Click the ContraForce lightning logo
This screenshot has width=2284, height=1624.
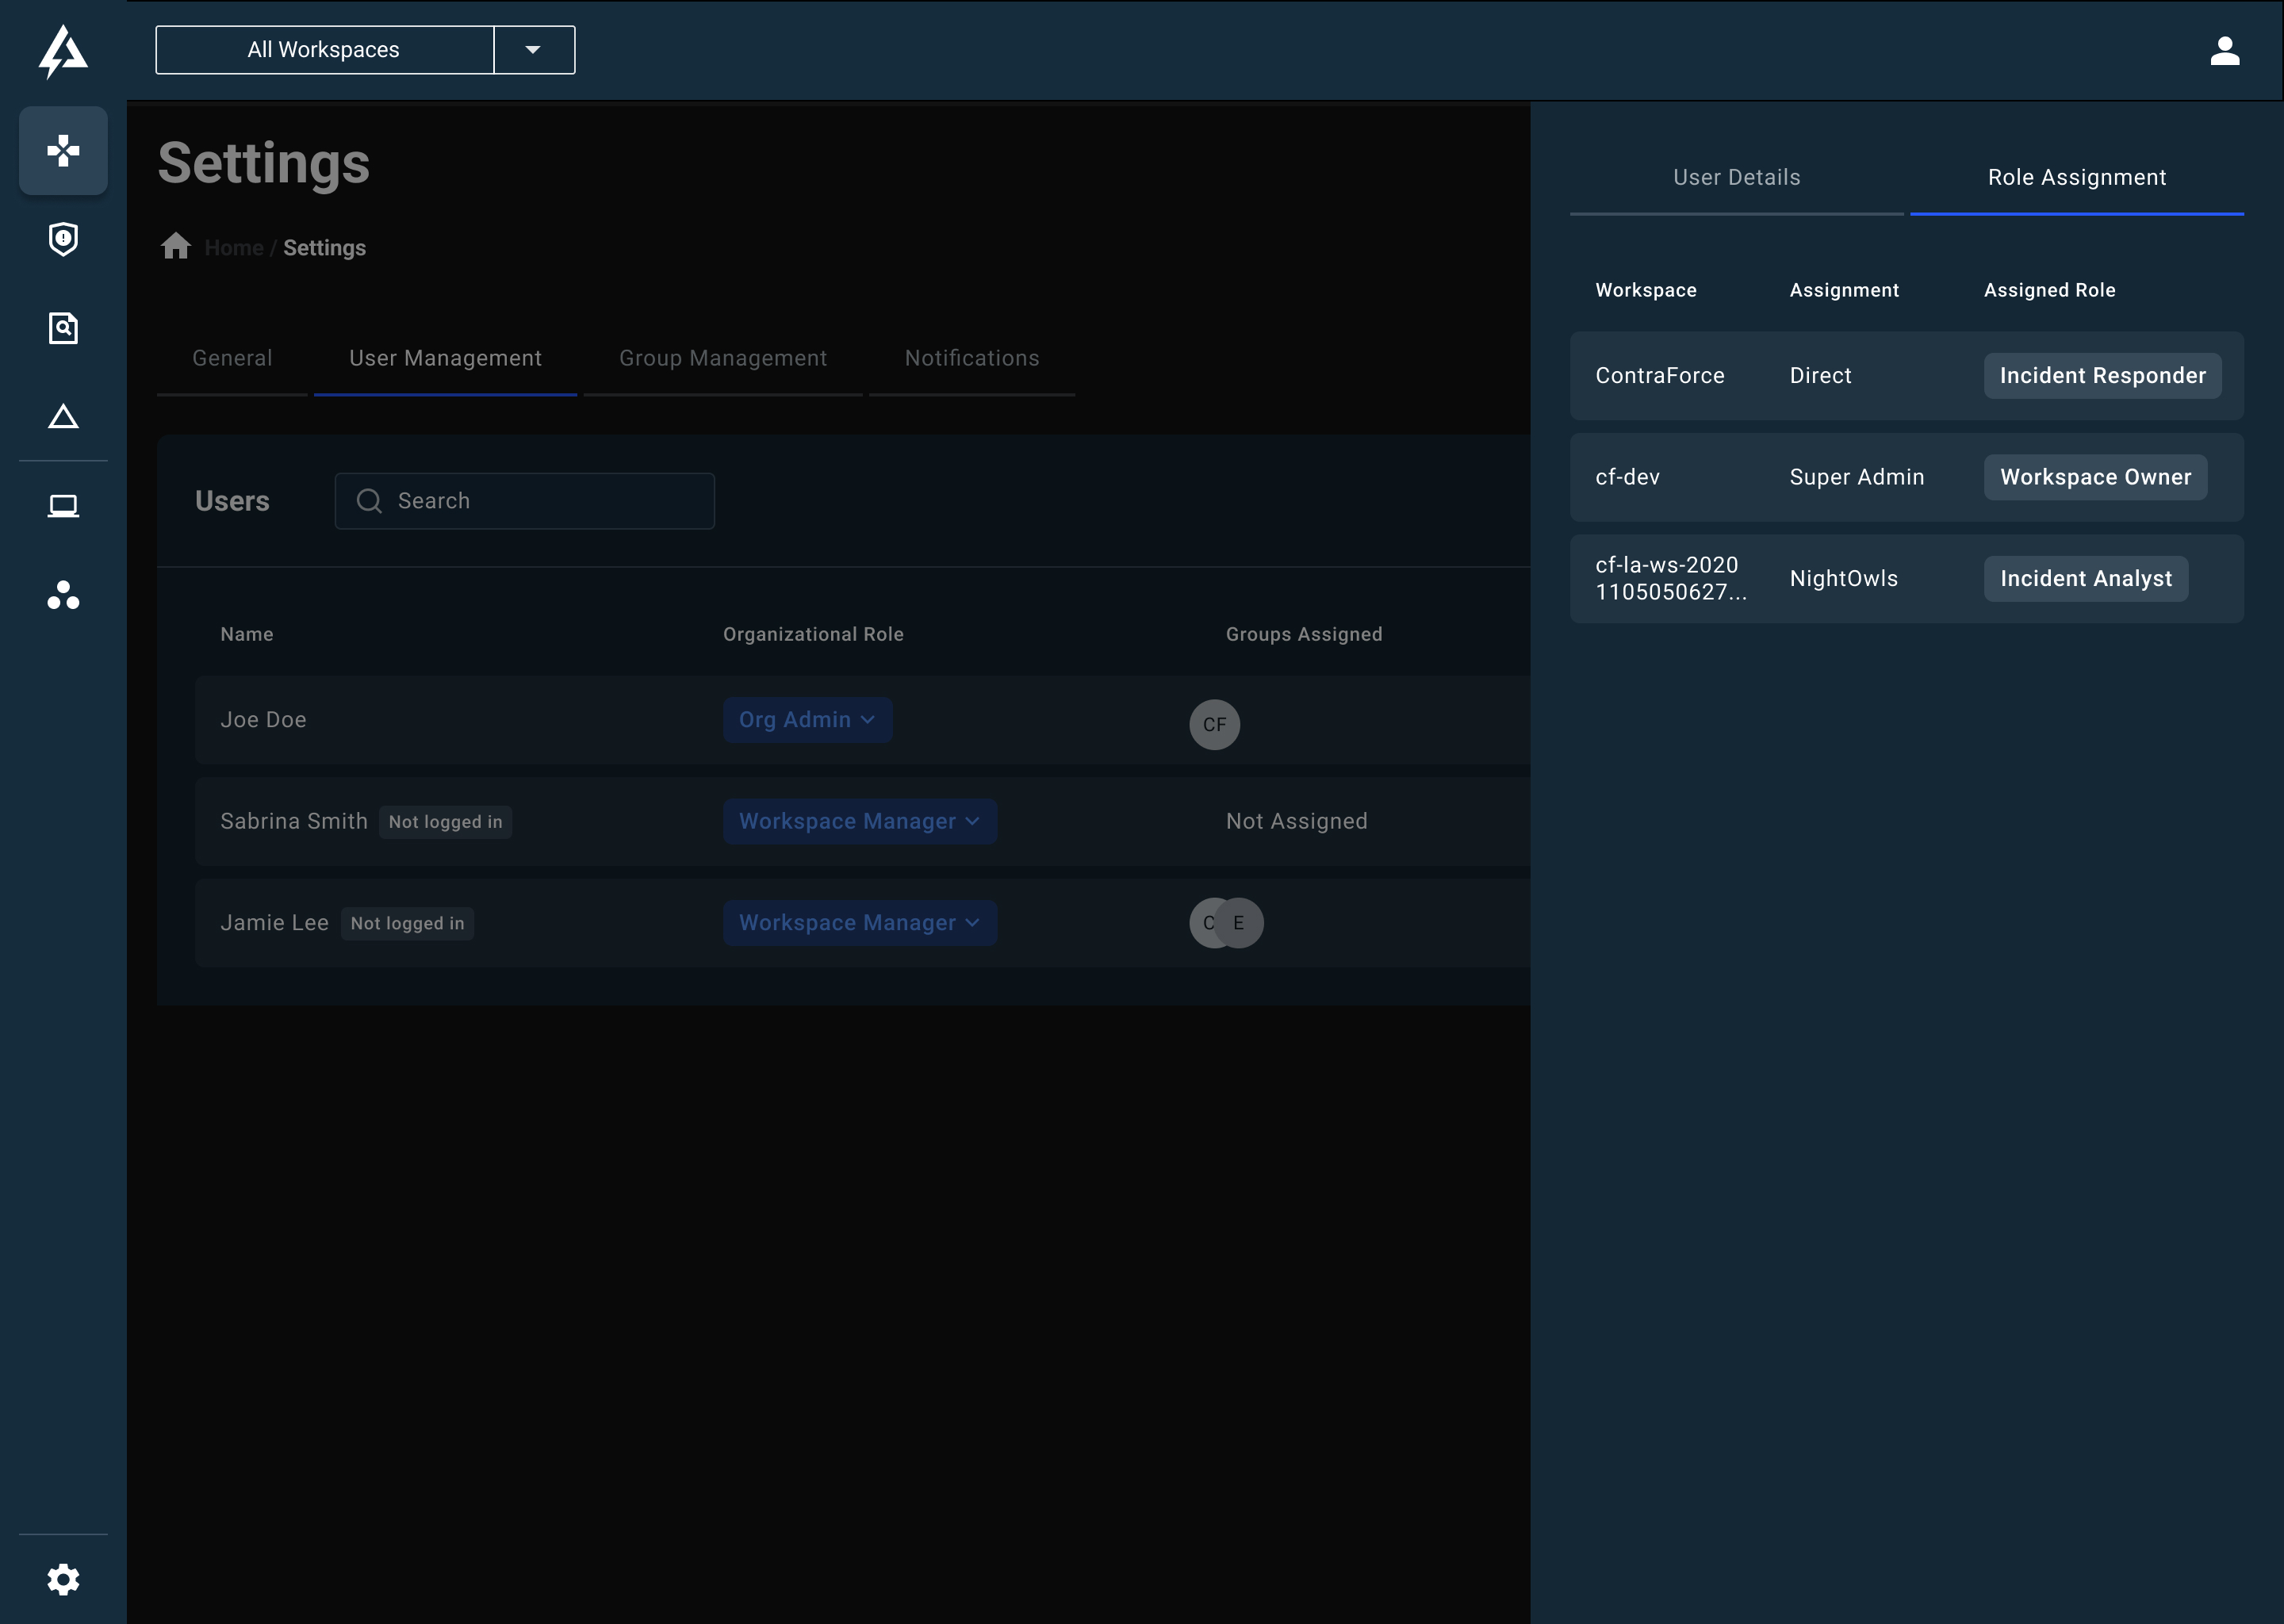[63, 51]
